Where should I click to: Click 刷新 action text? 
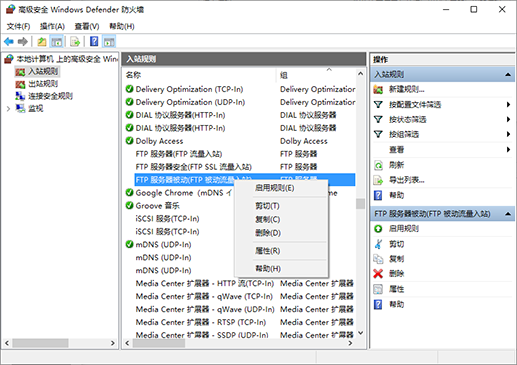pos(396,165)
